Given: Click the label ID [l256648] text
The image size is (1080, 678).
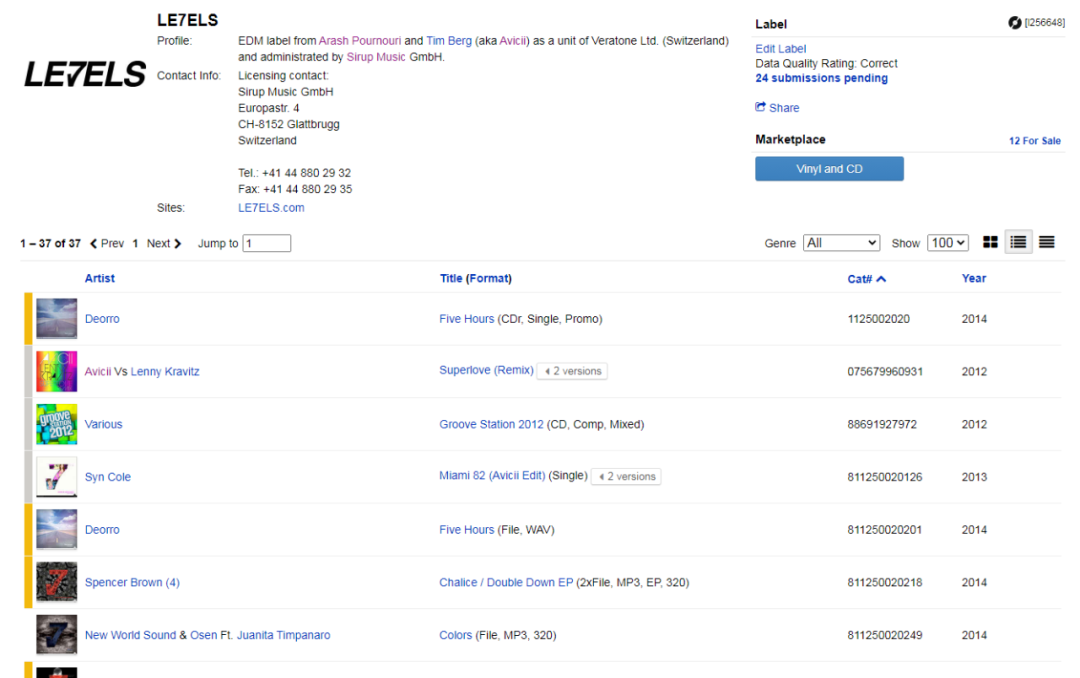Looking at the screenshot, I should [x=1044, y=23].
